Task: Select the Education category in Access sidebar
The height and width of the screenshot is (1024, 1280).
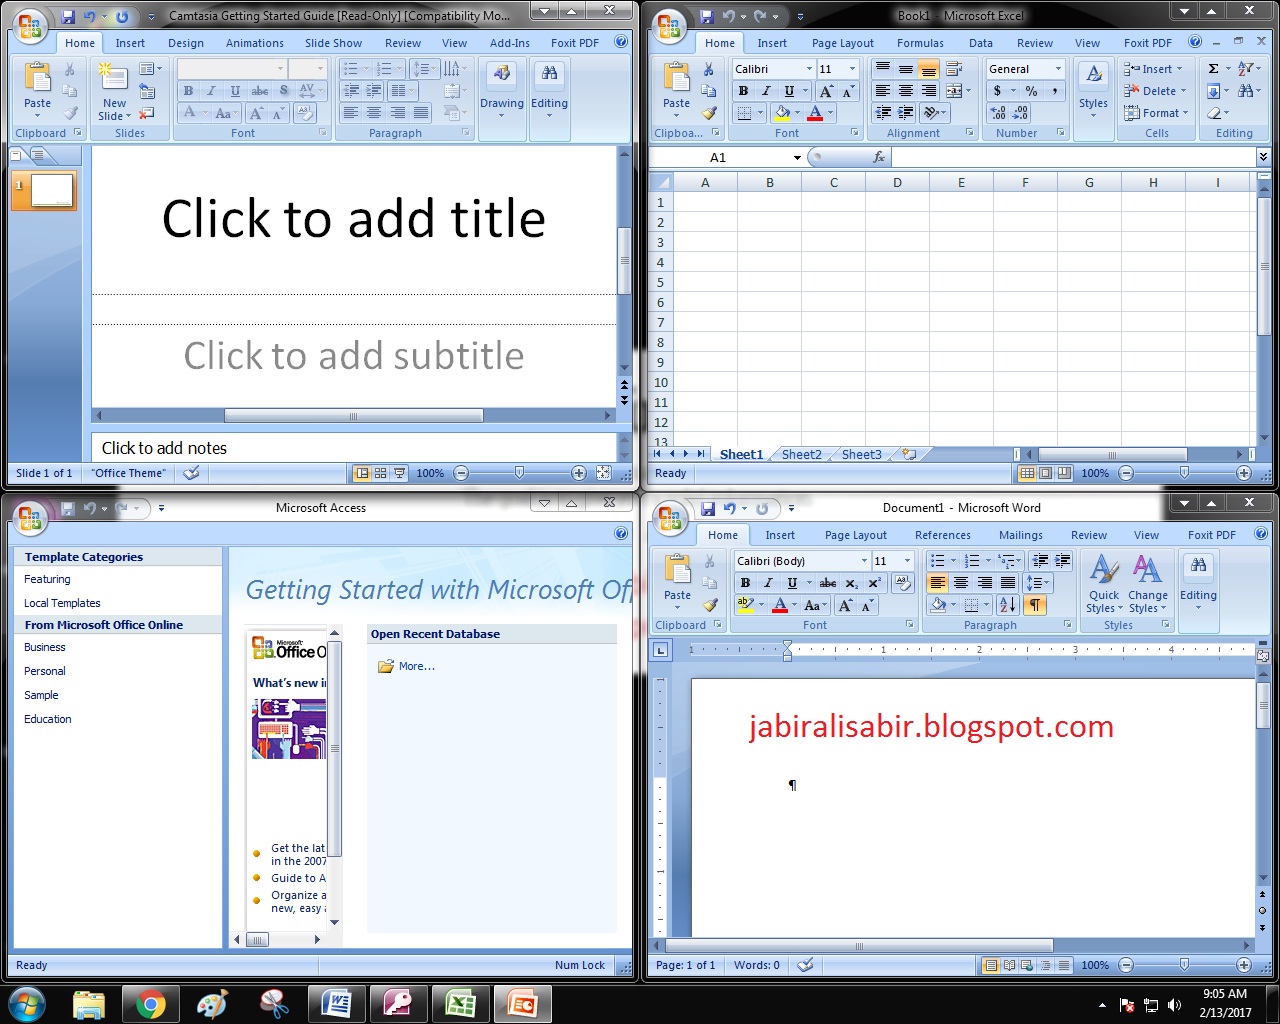Action: coord(47,718)
